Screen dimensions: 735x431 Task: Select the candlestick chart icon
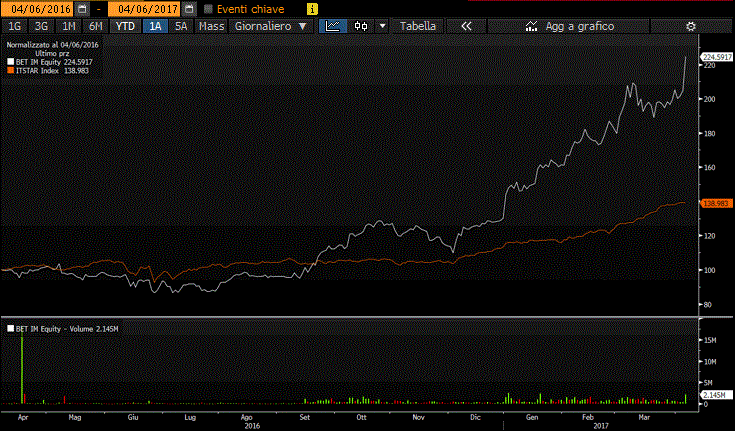point(360,26)
